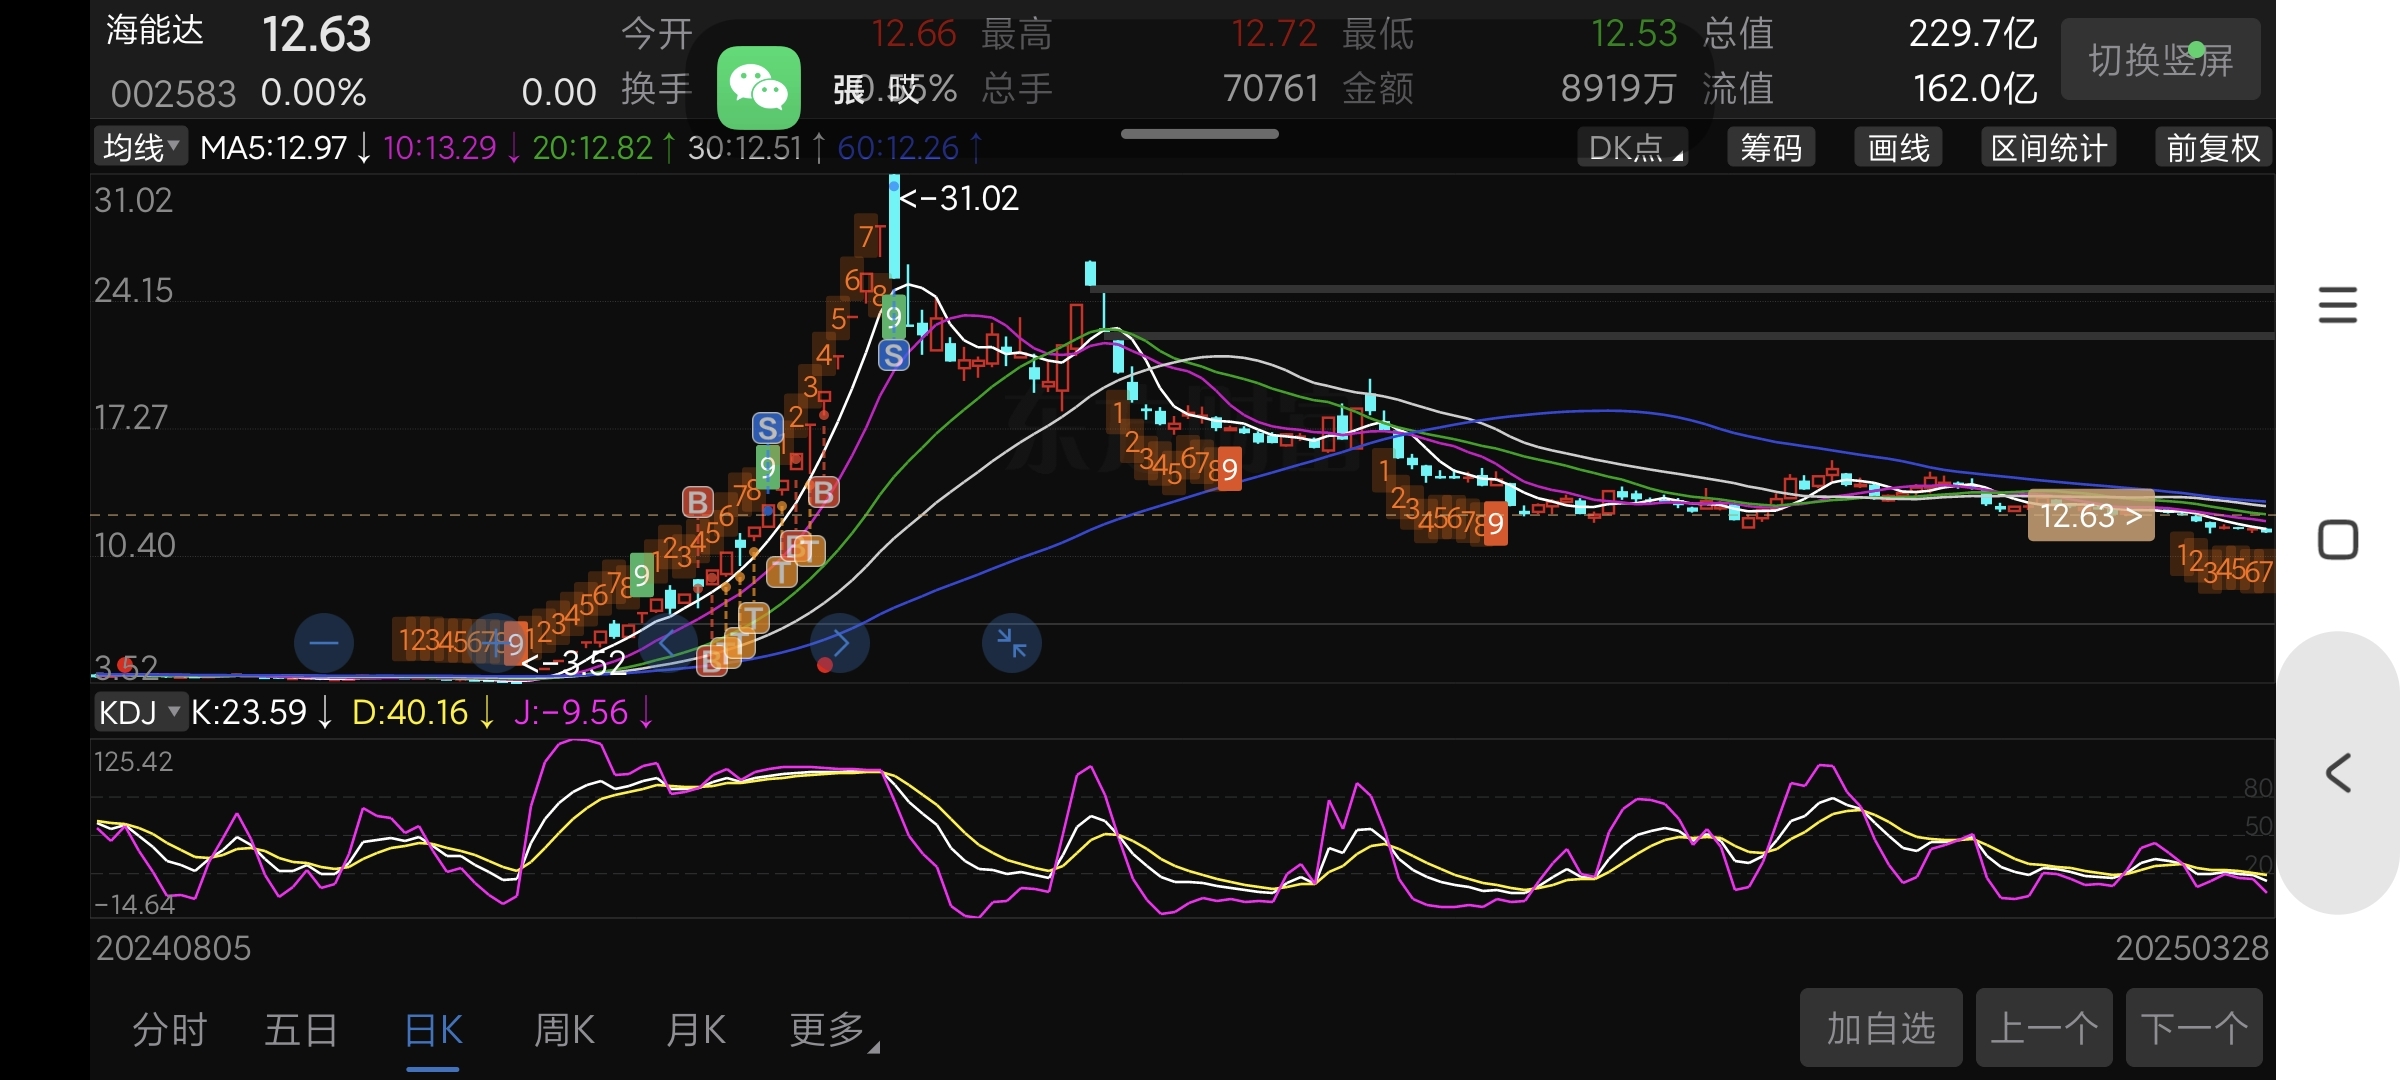
Task: Tap the 12.63 current price label
Action: coord(2091,515)
